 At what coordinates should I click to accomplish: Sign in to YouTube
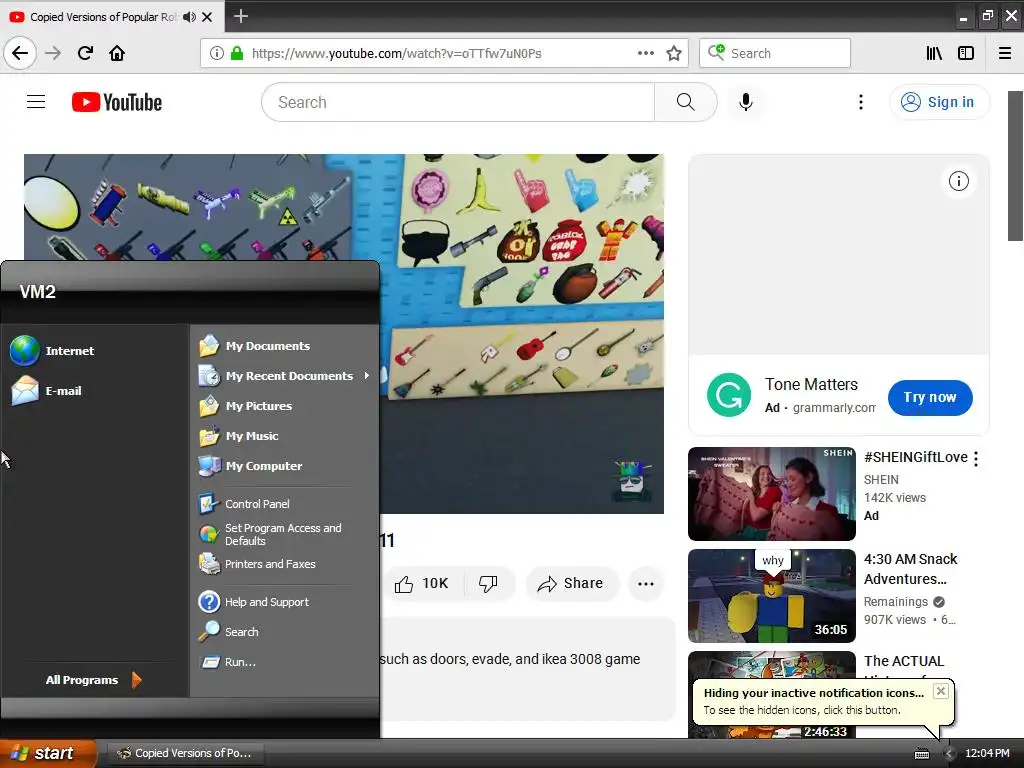[939, 102]
